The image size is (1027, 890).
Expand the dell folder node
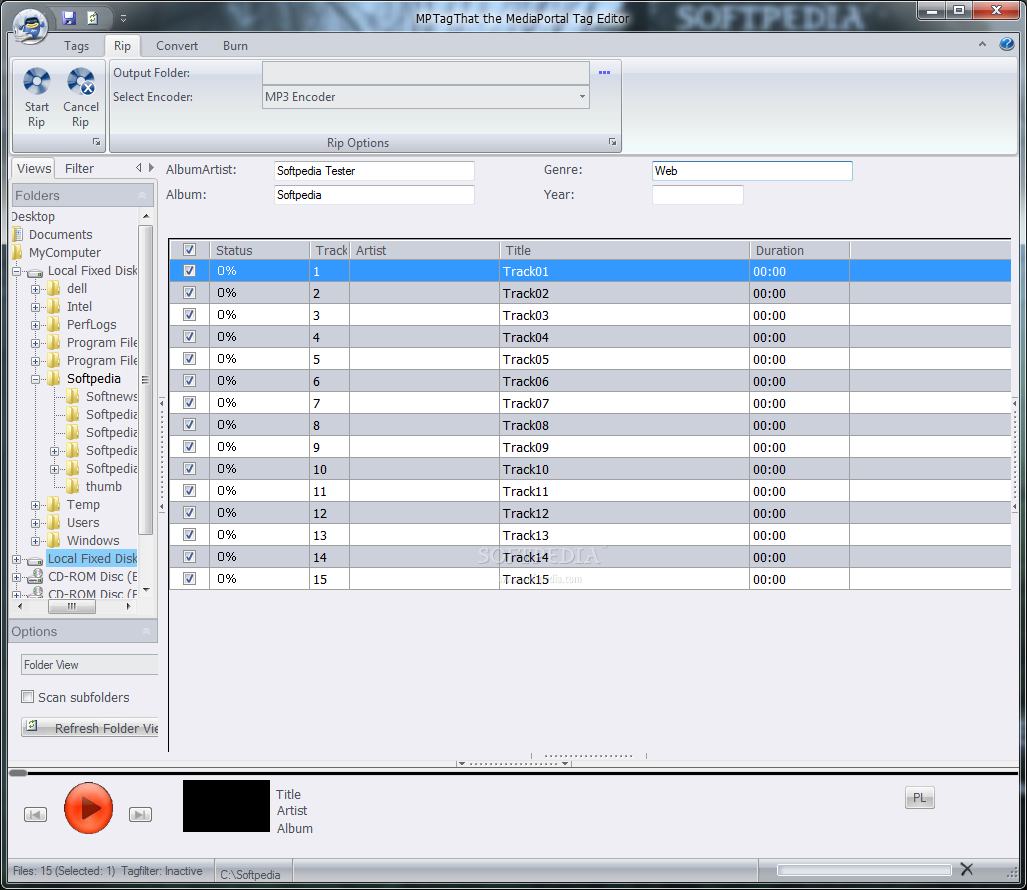[35, 289]
